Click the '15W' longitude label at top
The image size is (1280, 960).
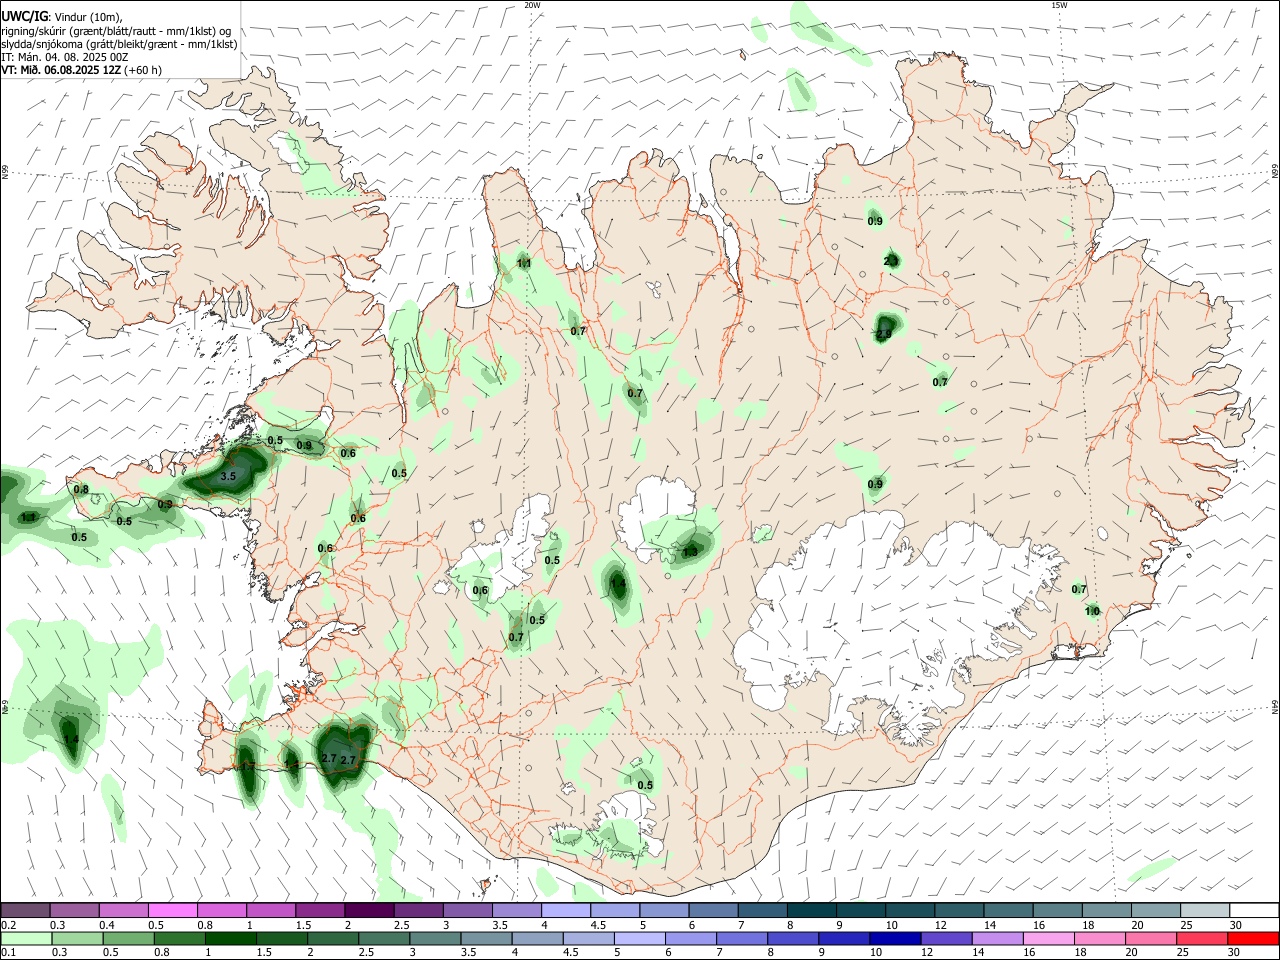coord(1059,5)
